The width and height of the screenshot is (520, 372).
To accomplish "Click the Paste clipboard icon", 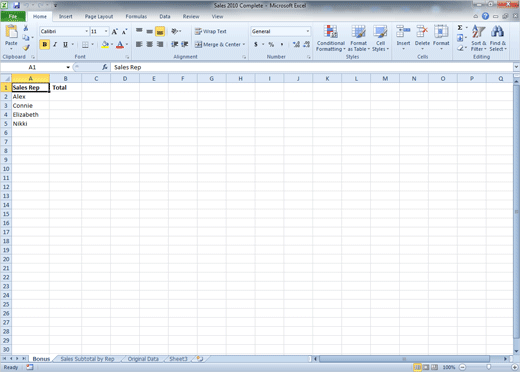I will tap(11, 32).
